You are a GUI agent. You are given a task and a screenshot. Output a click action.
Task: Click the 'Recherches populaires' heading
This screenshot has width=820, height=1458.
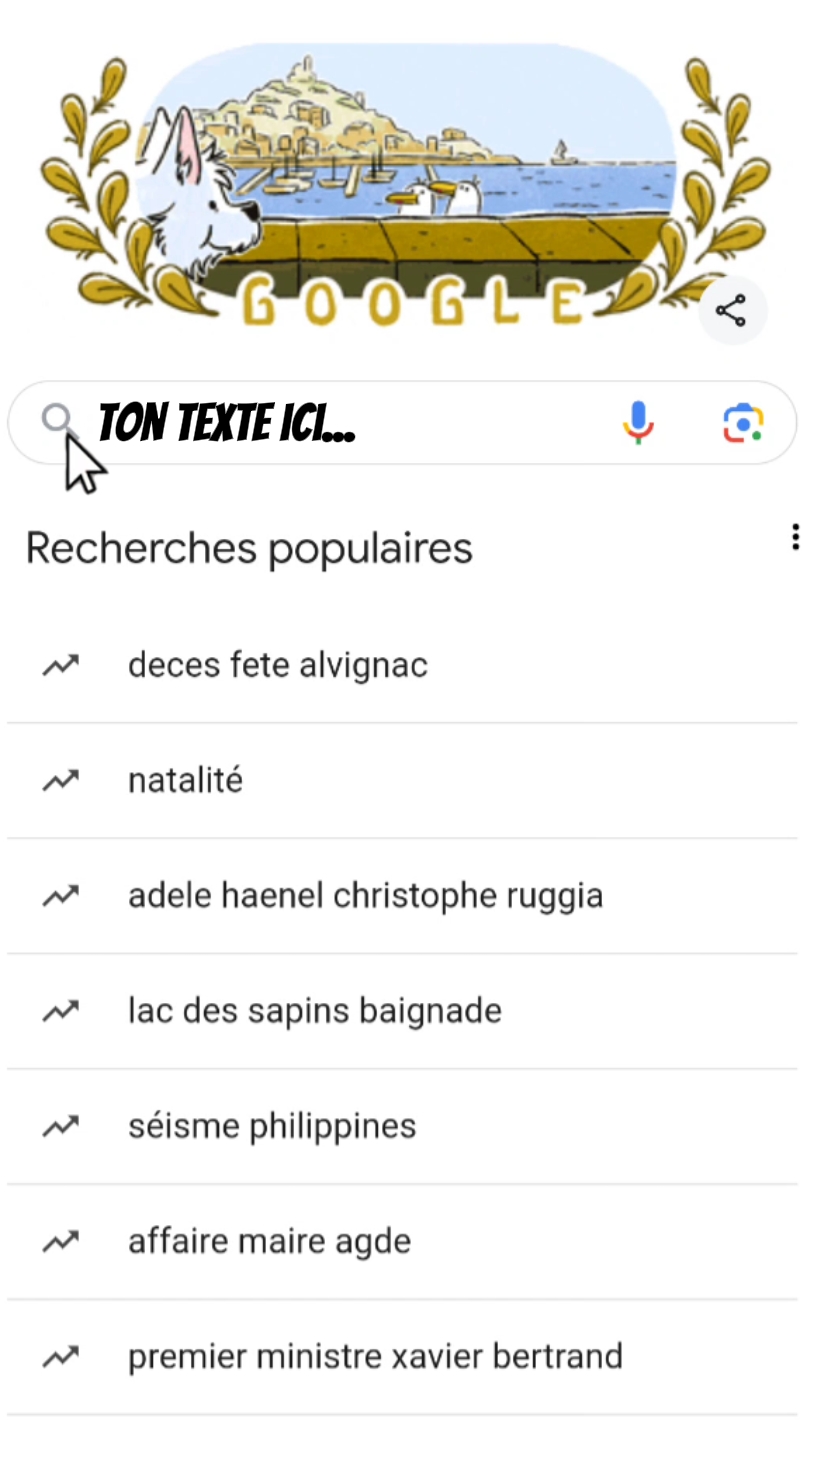249,548
